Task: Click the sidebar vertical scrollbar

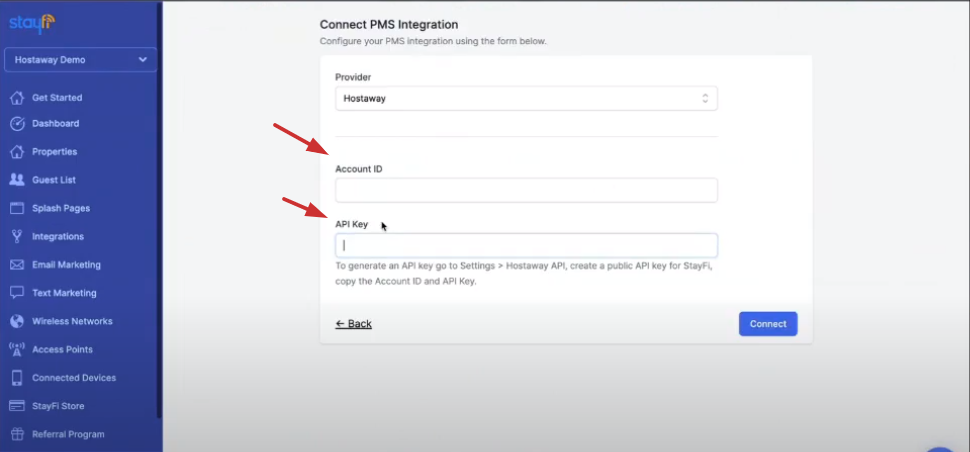Action: [x=160, y=210]
